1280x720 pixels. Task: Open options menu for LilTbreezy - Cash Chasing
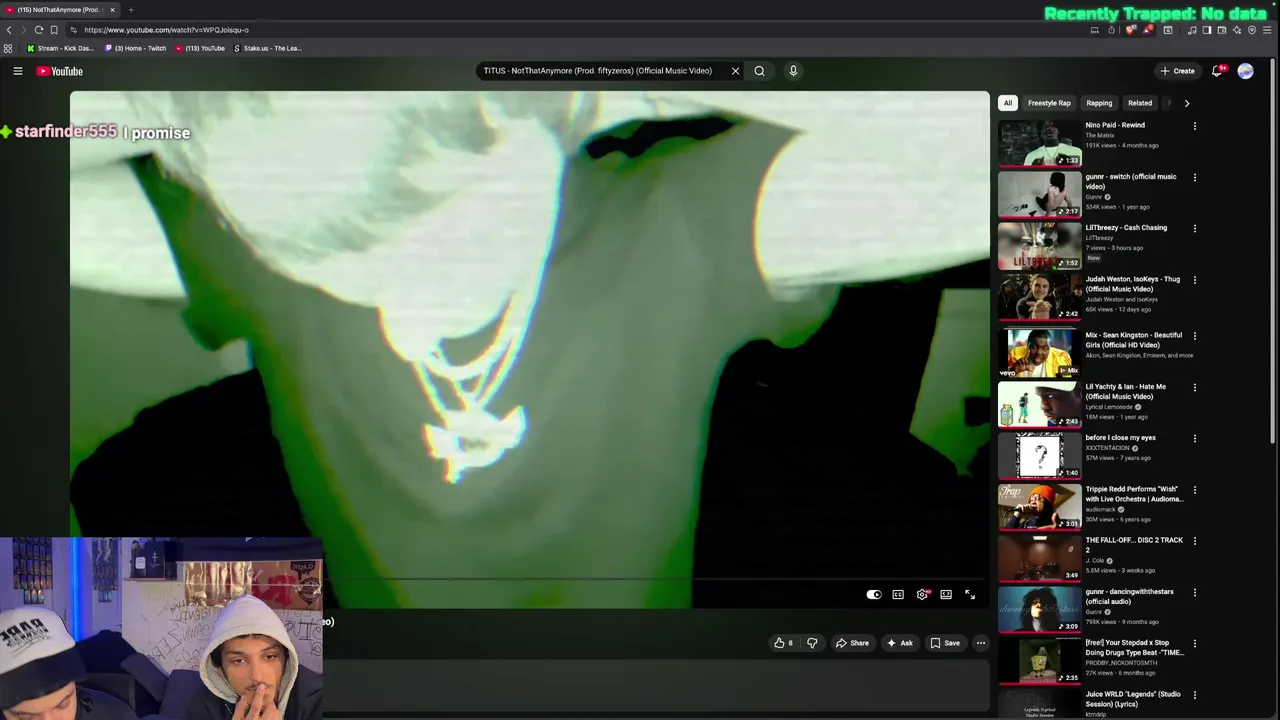pos(1194,228)
